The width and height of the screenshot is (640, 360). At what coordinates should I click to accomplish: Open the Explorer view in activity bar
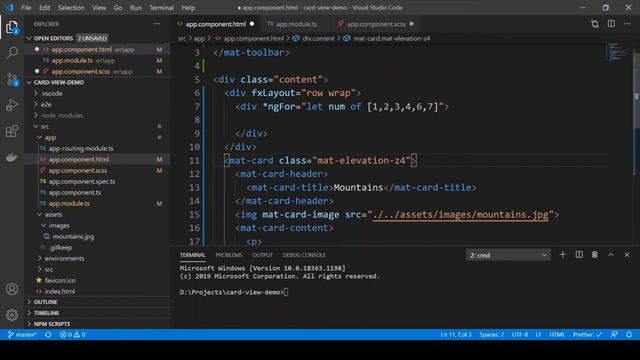coord(12,27)
